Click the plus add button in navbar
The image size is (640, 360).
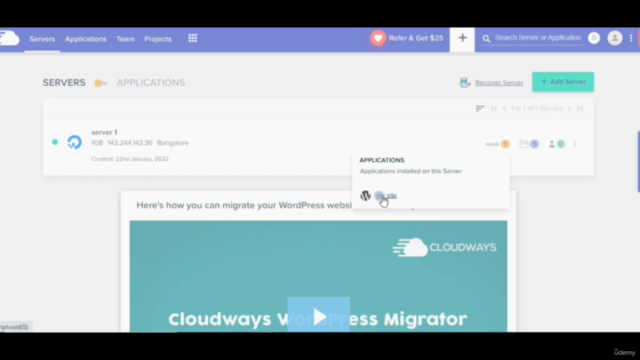[x=462, y=38]
